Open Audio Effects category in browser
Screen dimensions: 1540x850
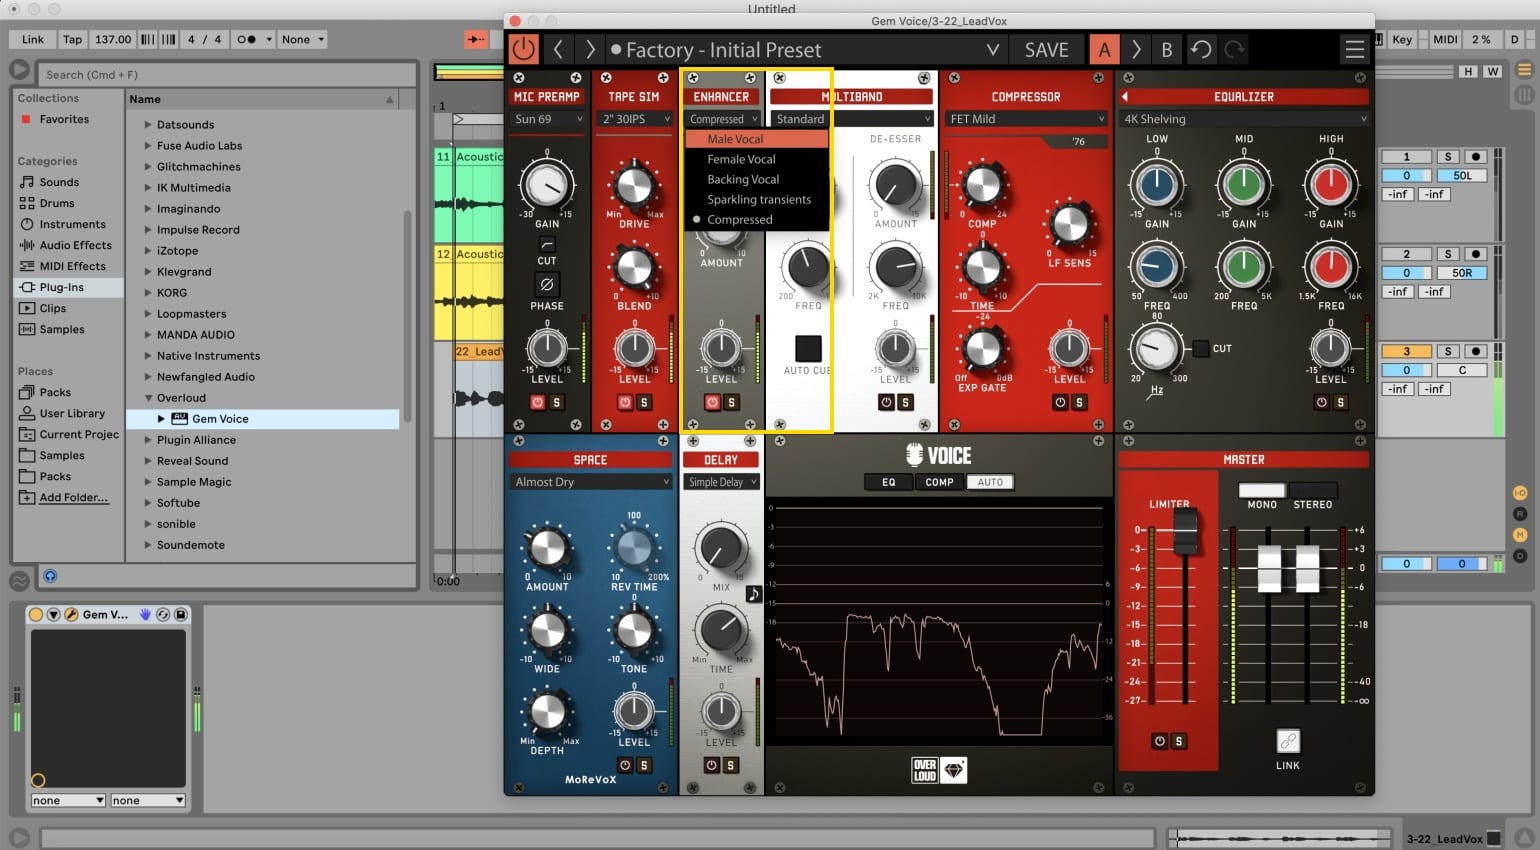(x=76, y=245)
